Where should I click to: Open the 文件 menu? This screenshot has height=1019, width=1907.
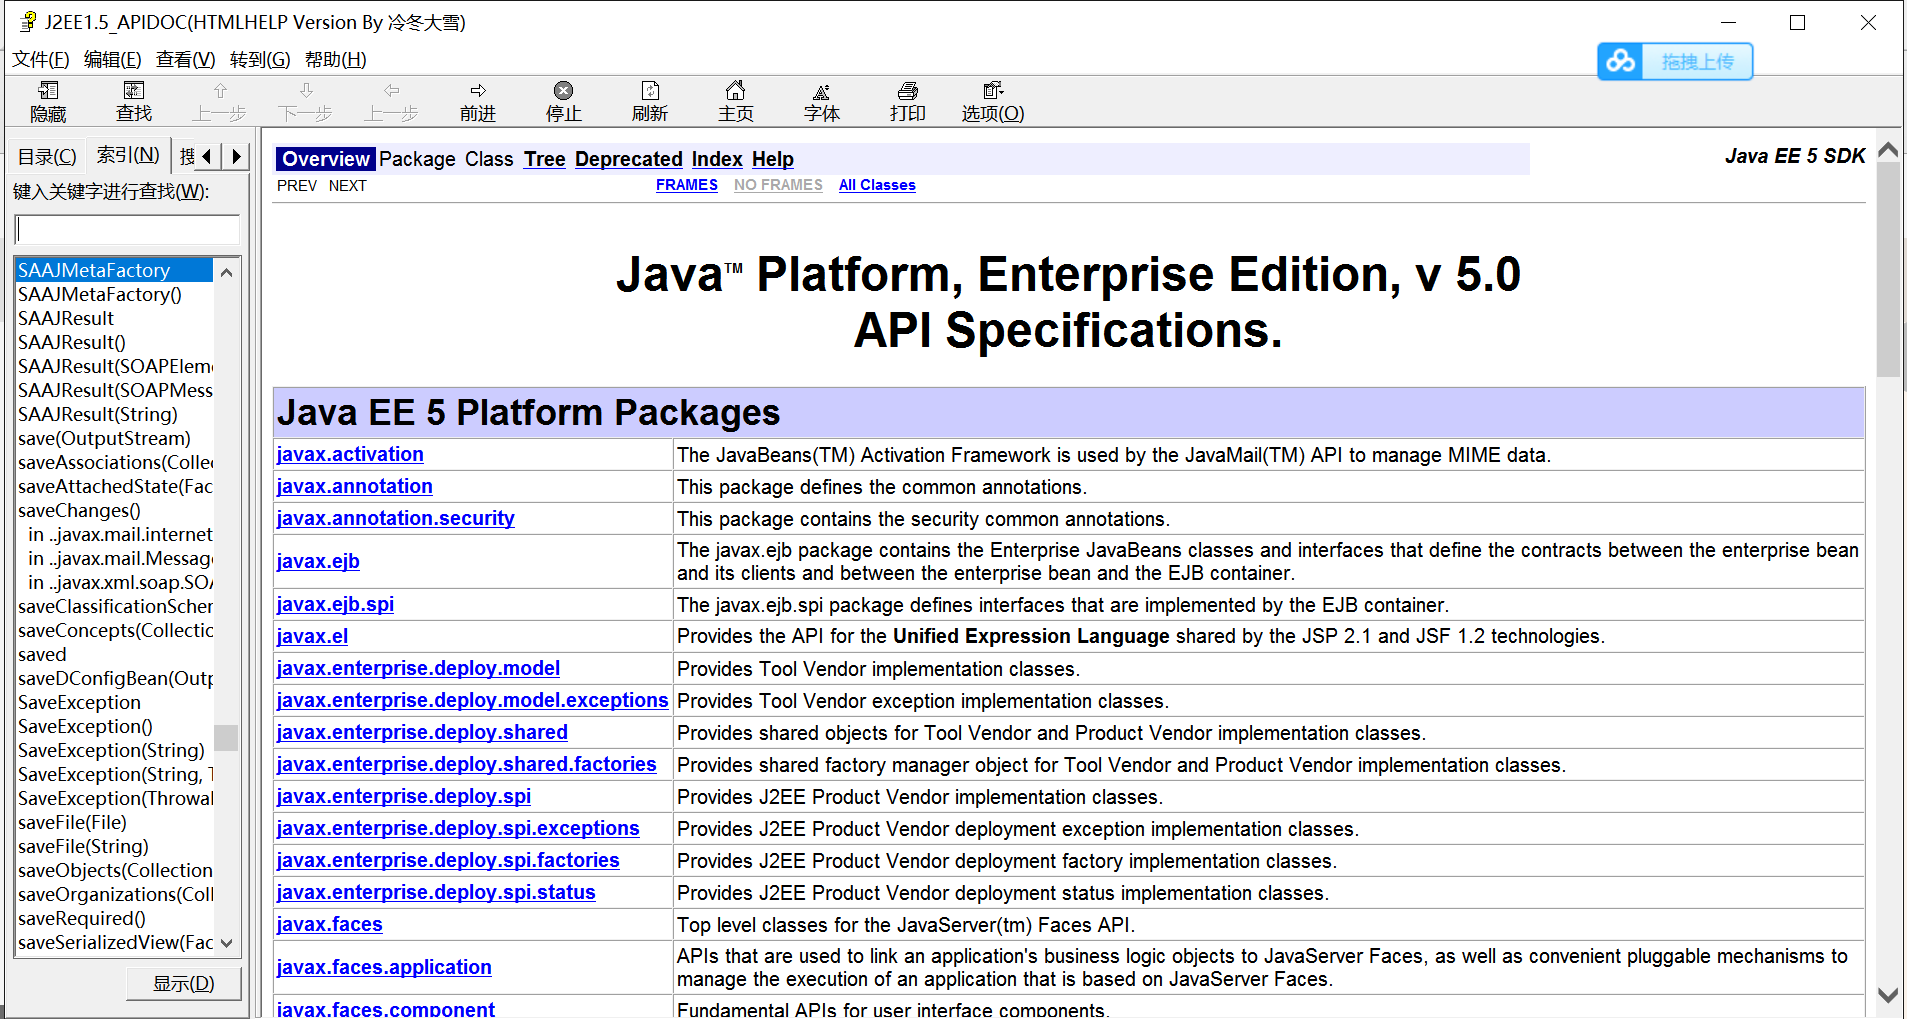point(40,59)
